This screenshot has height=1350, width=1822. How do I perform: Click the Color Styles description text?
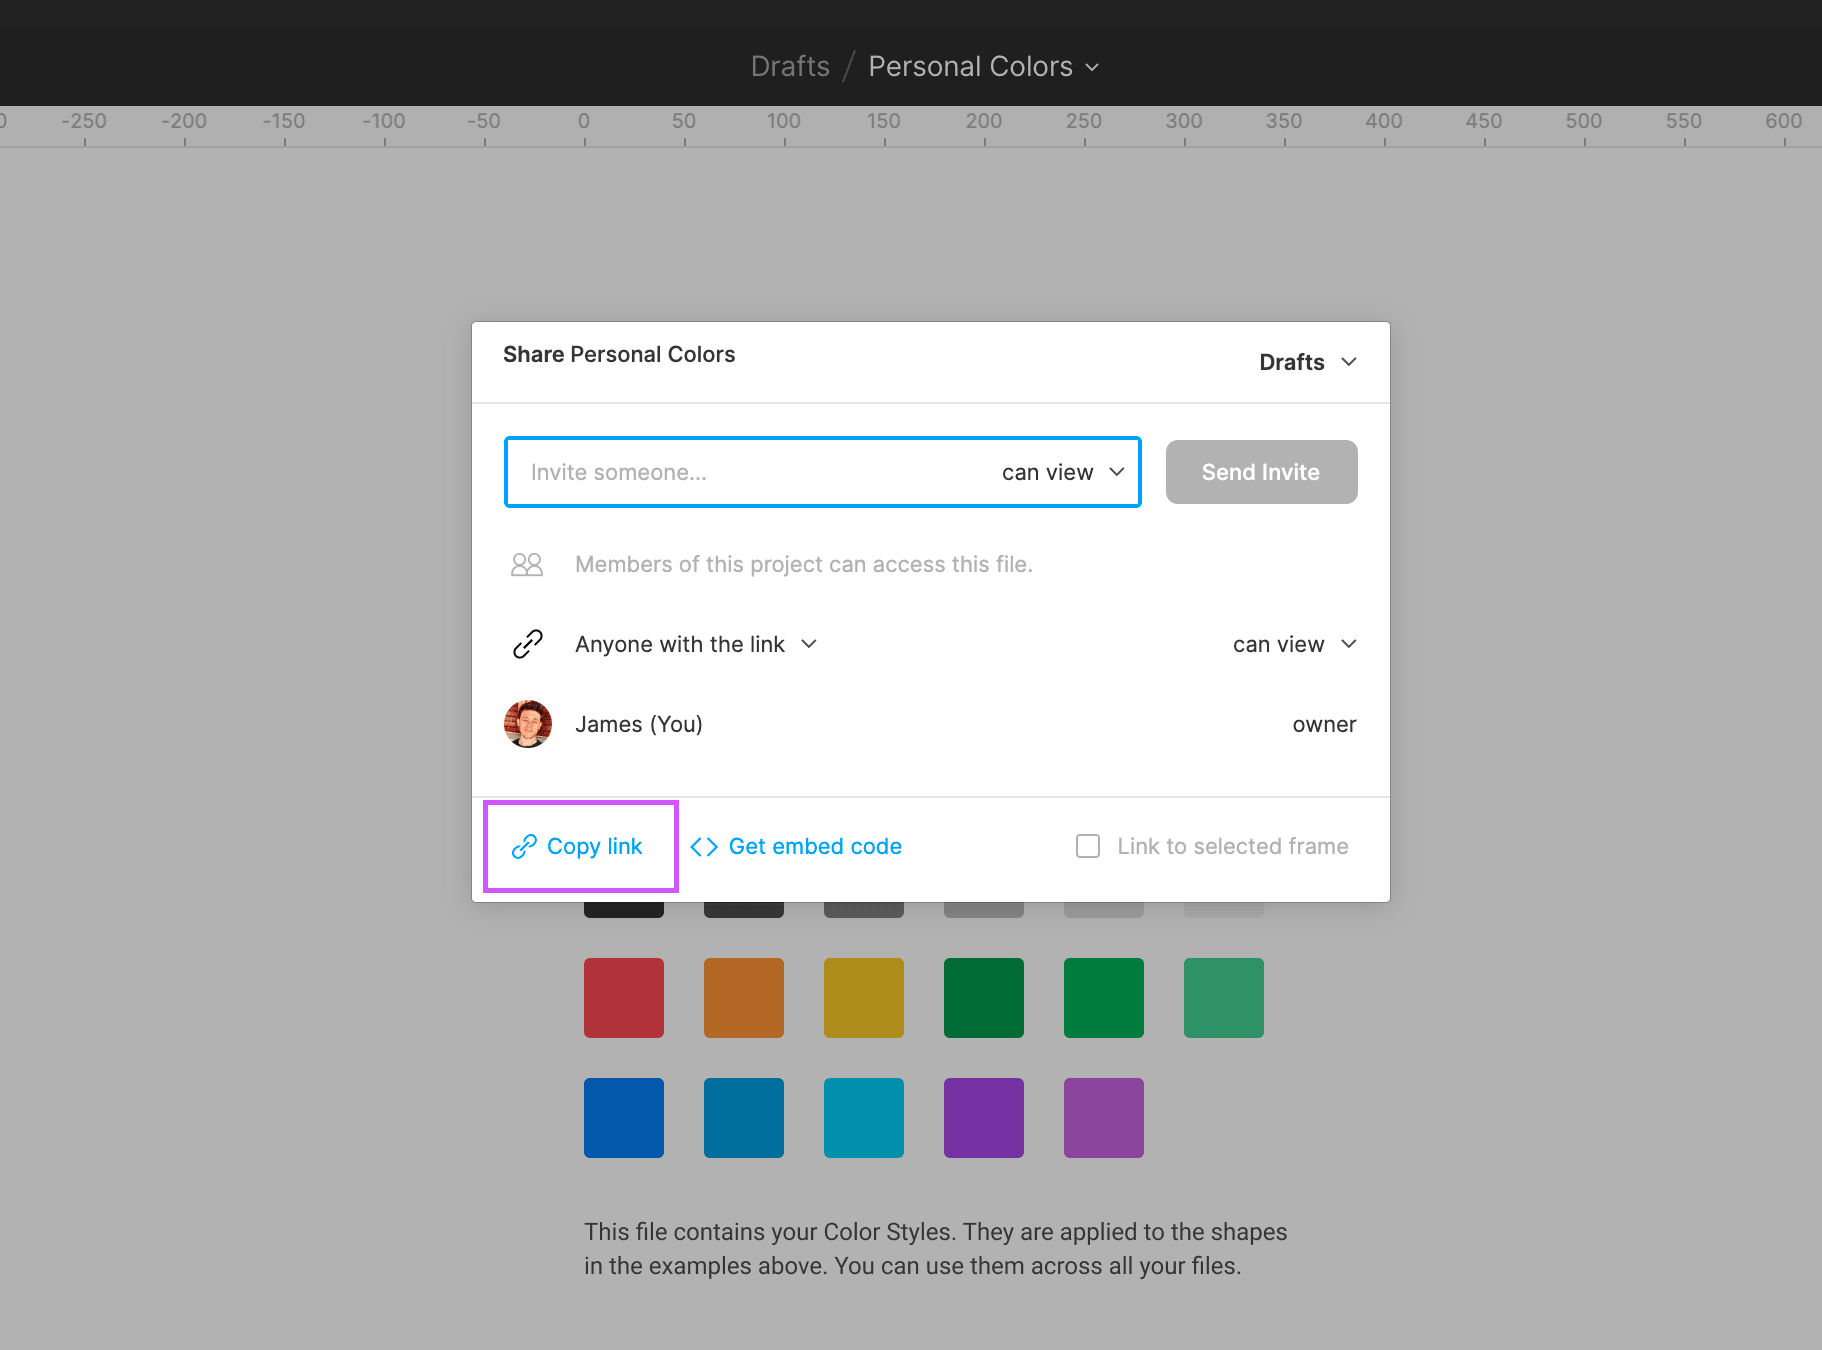click(x=936, y=1249)
